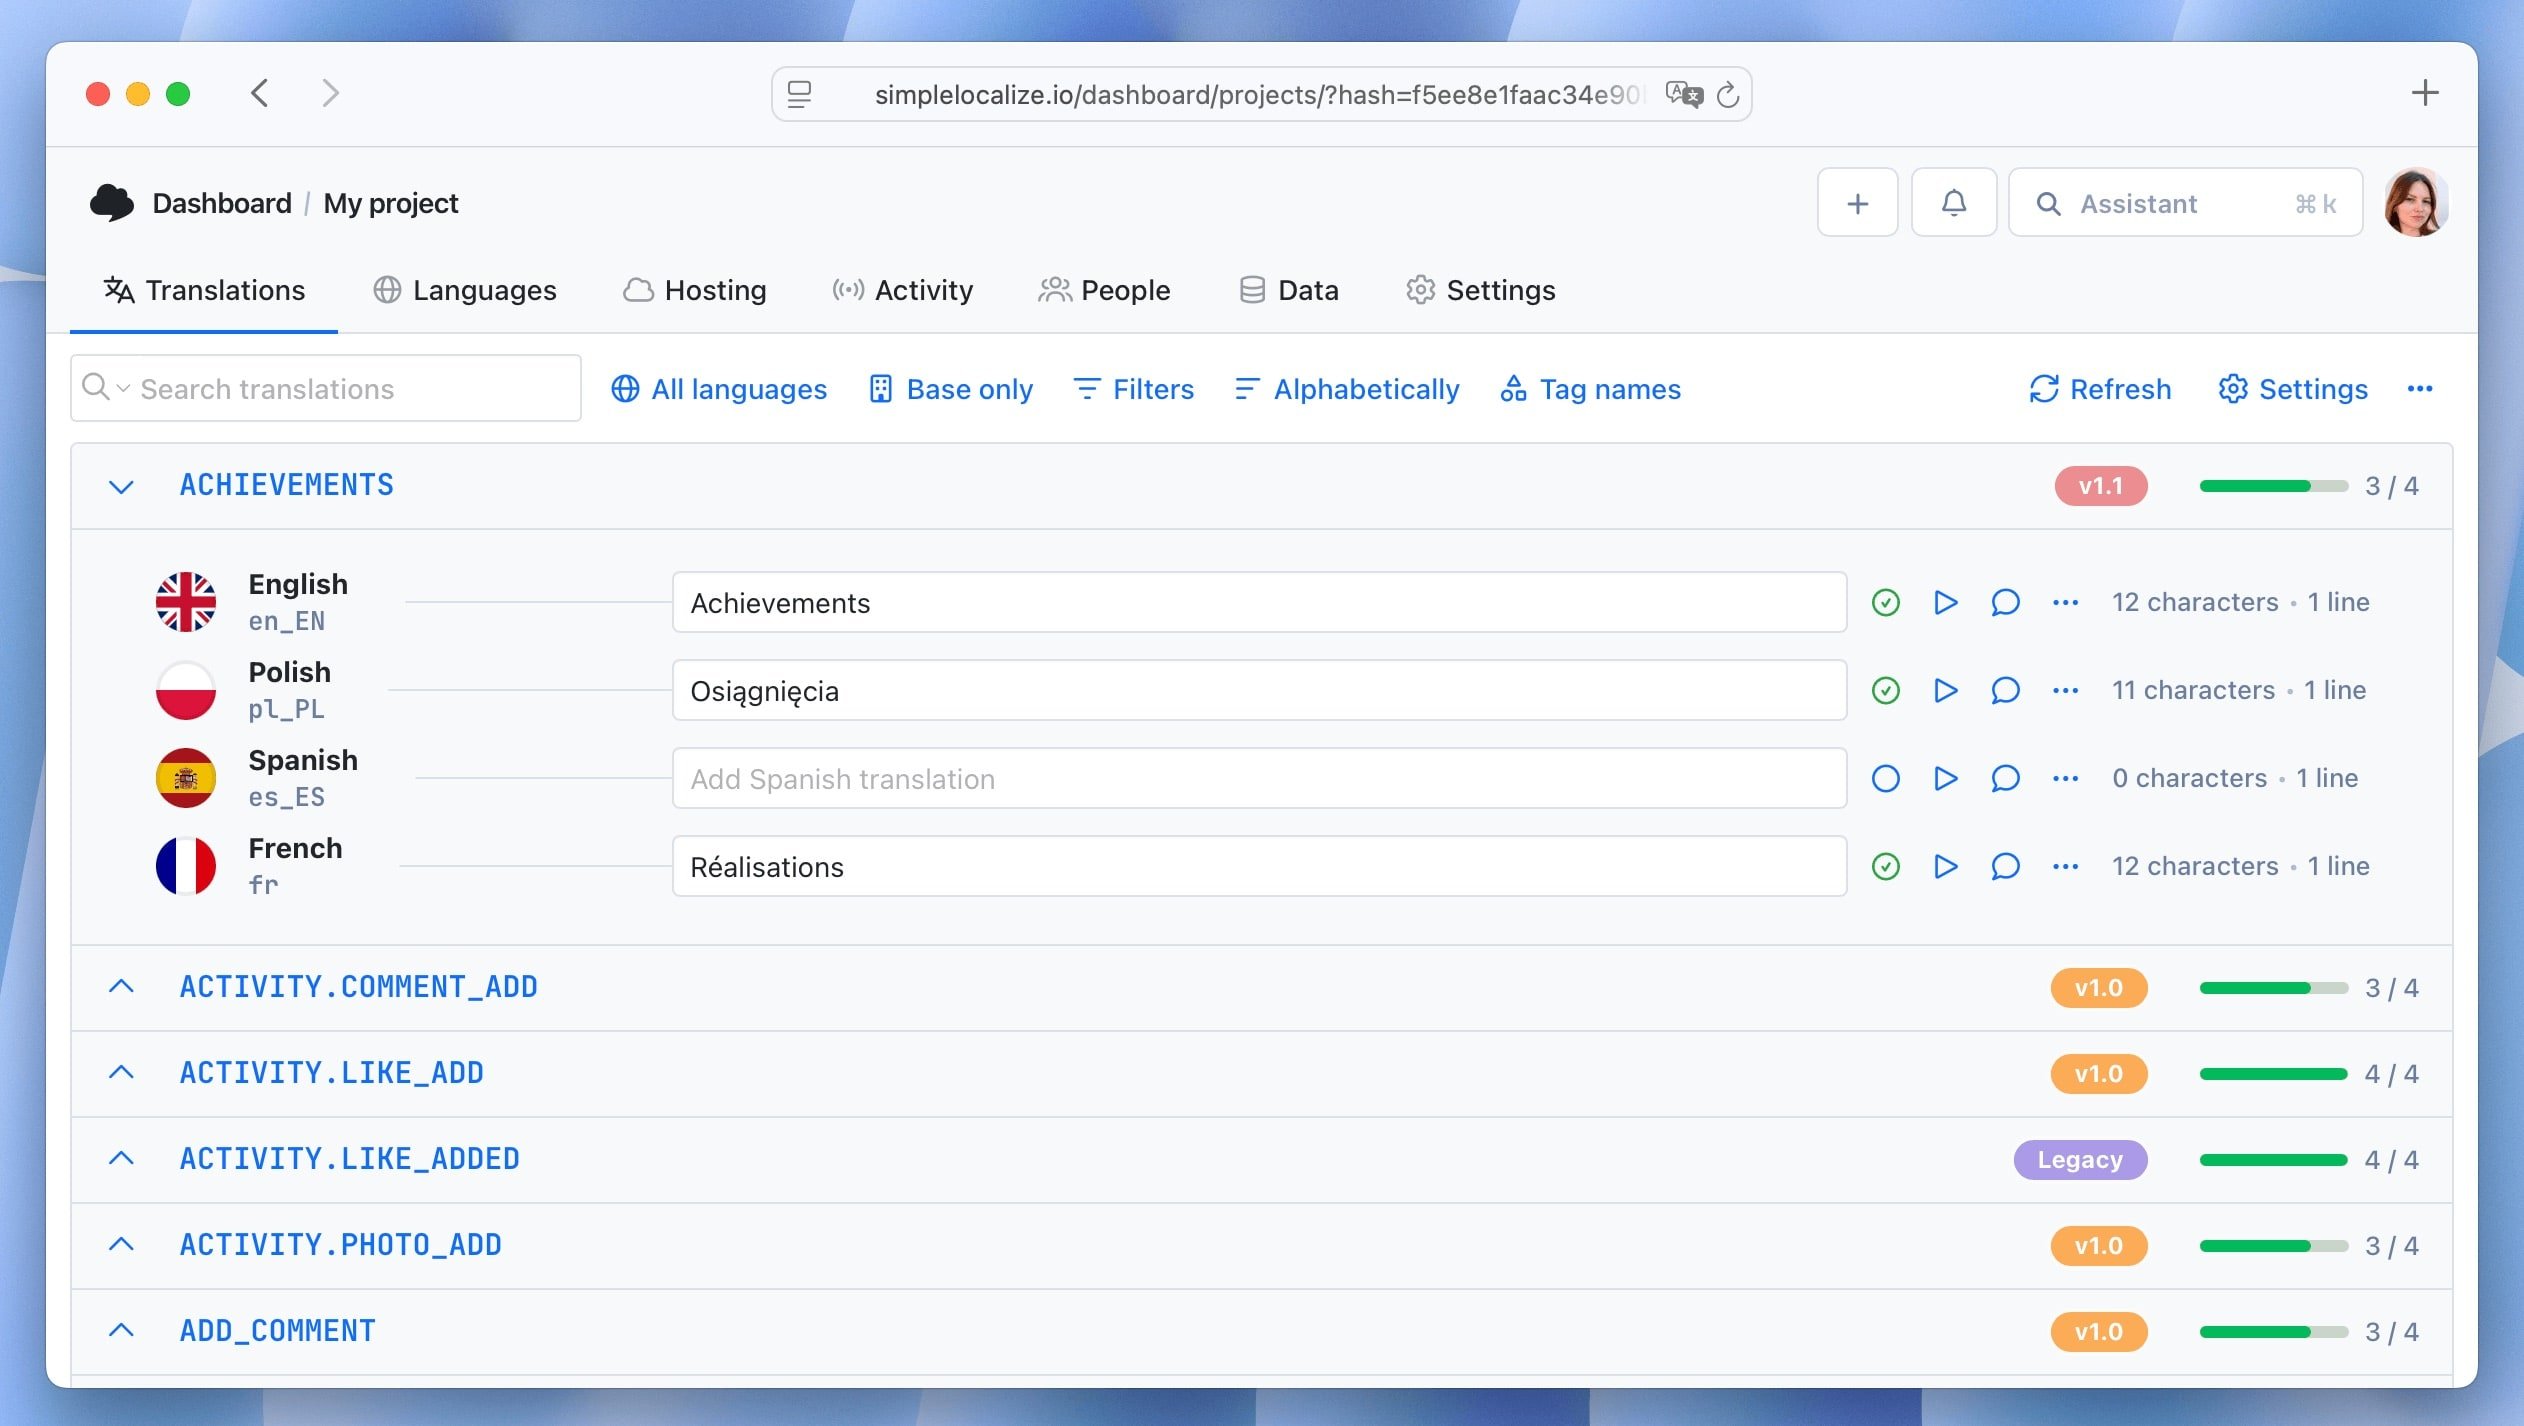Expand the ACTIVITY.COMMENT_ADD translation group

click(x=122, y=987)
